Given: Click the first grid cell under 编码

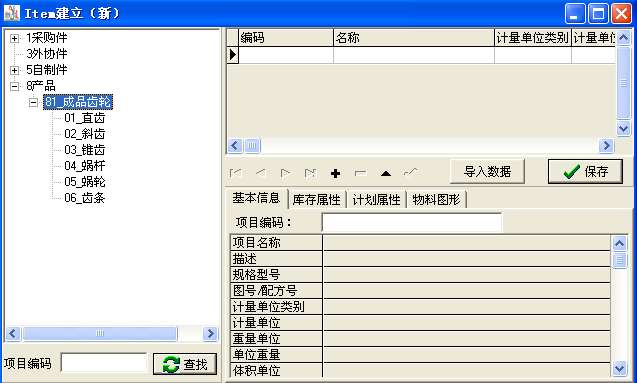Looking at the screenshot, I should [x=286, y=55].
